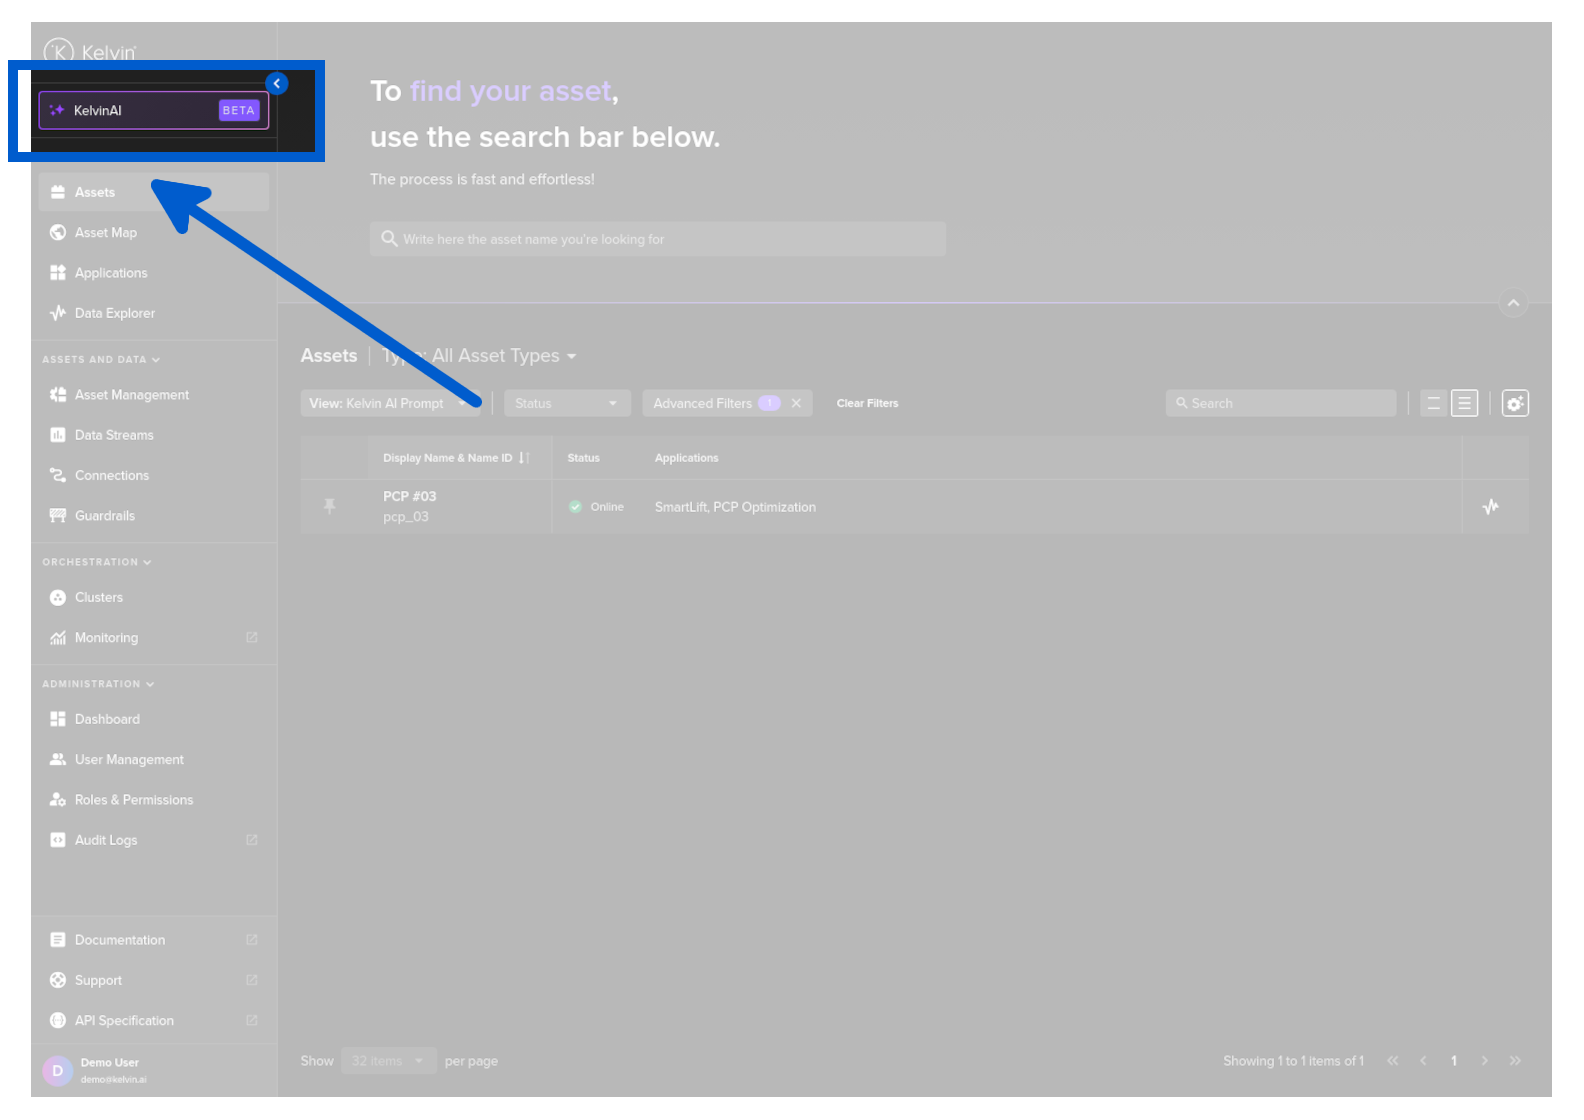
Task: Go to the Data Explorer page
Action: [x=114, y=313]
